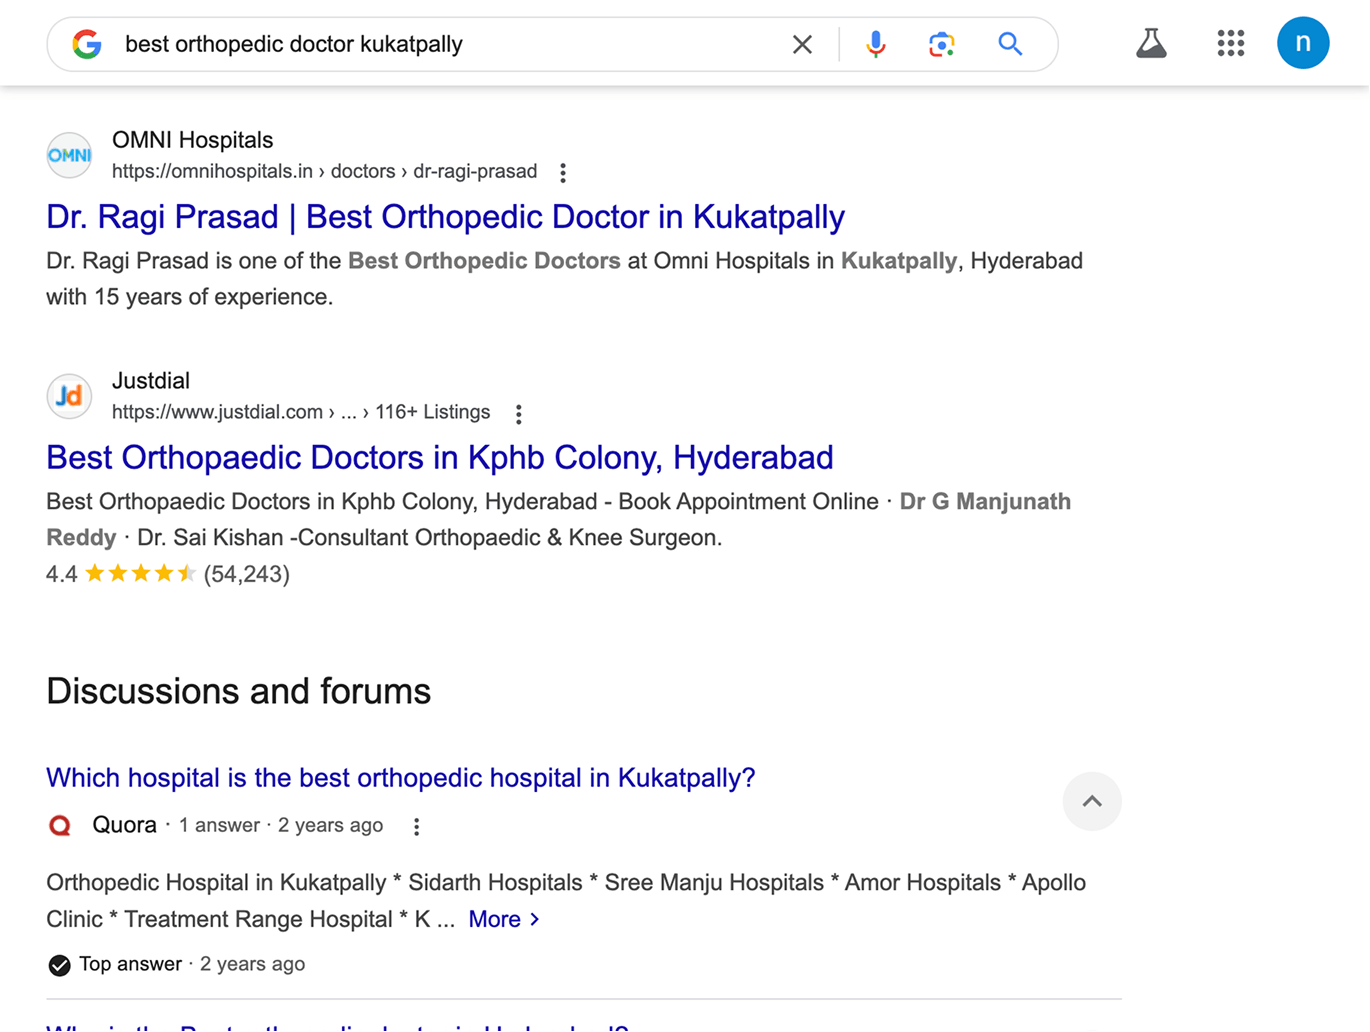Viewport: 1370px width, 1032px height.
Task: Click the Justdial star rating
Action: tap(140, 574)
